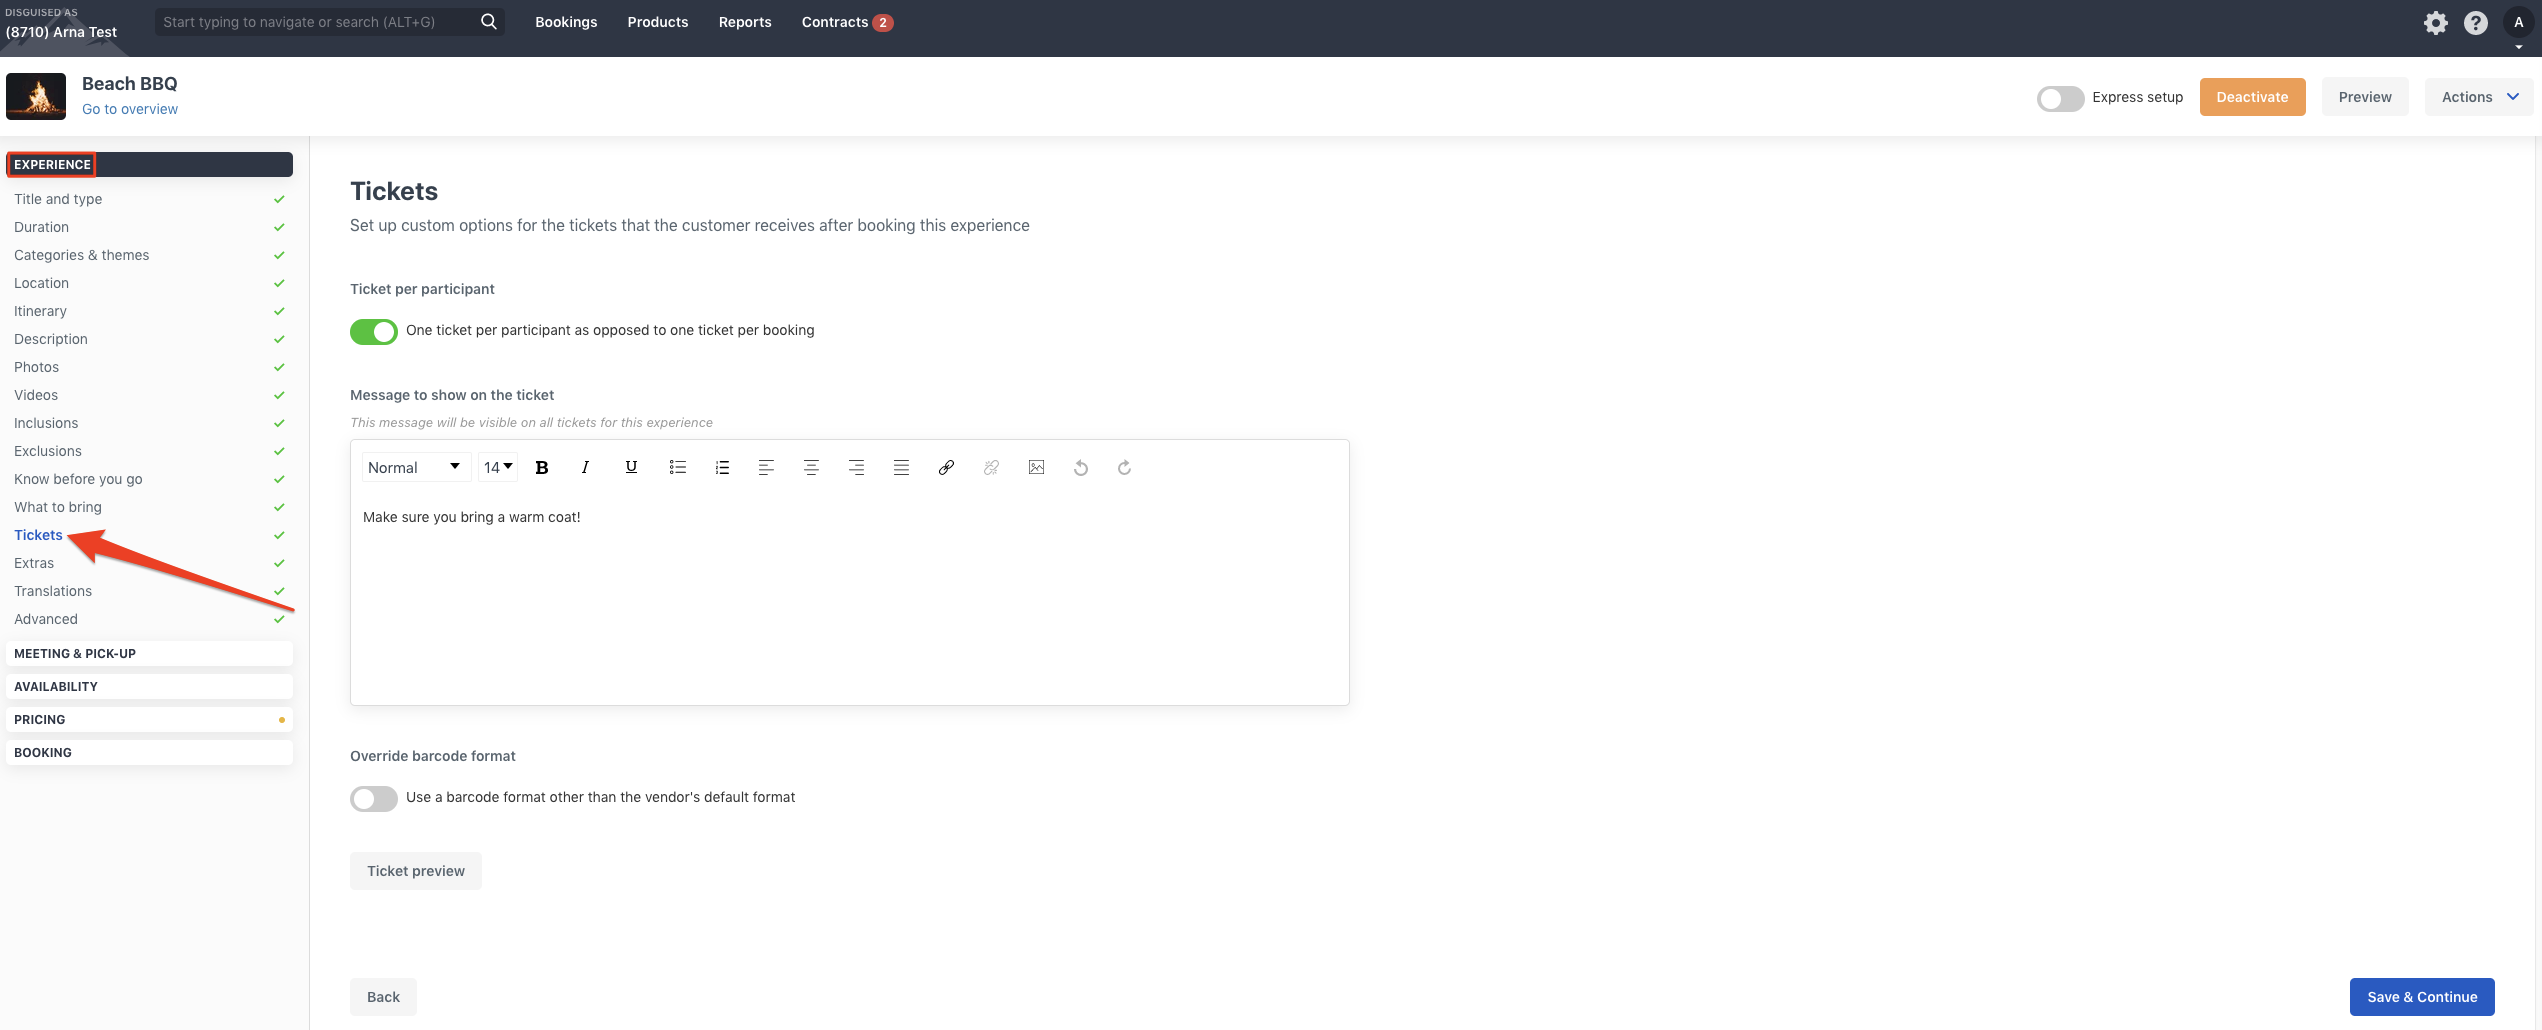Remove link with the unlink icon
This screenshot has width=2542, height=1030.
[991, 467]
